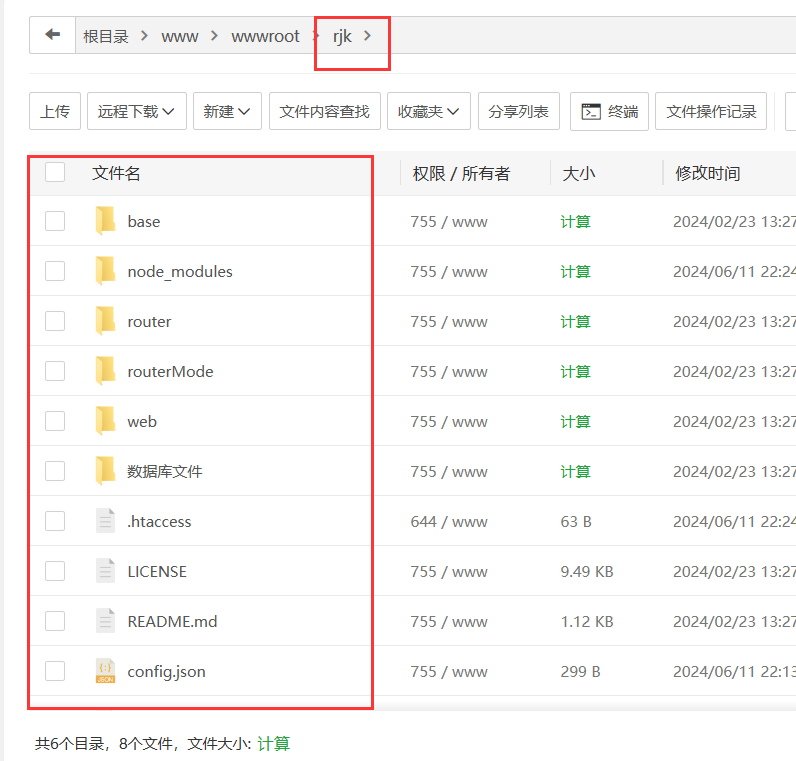Calculate size of node_modules folder

pyautogui.click(x=575, y=272)
